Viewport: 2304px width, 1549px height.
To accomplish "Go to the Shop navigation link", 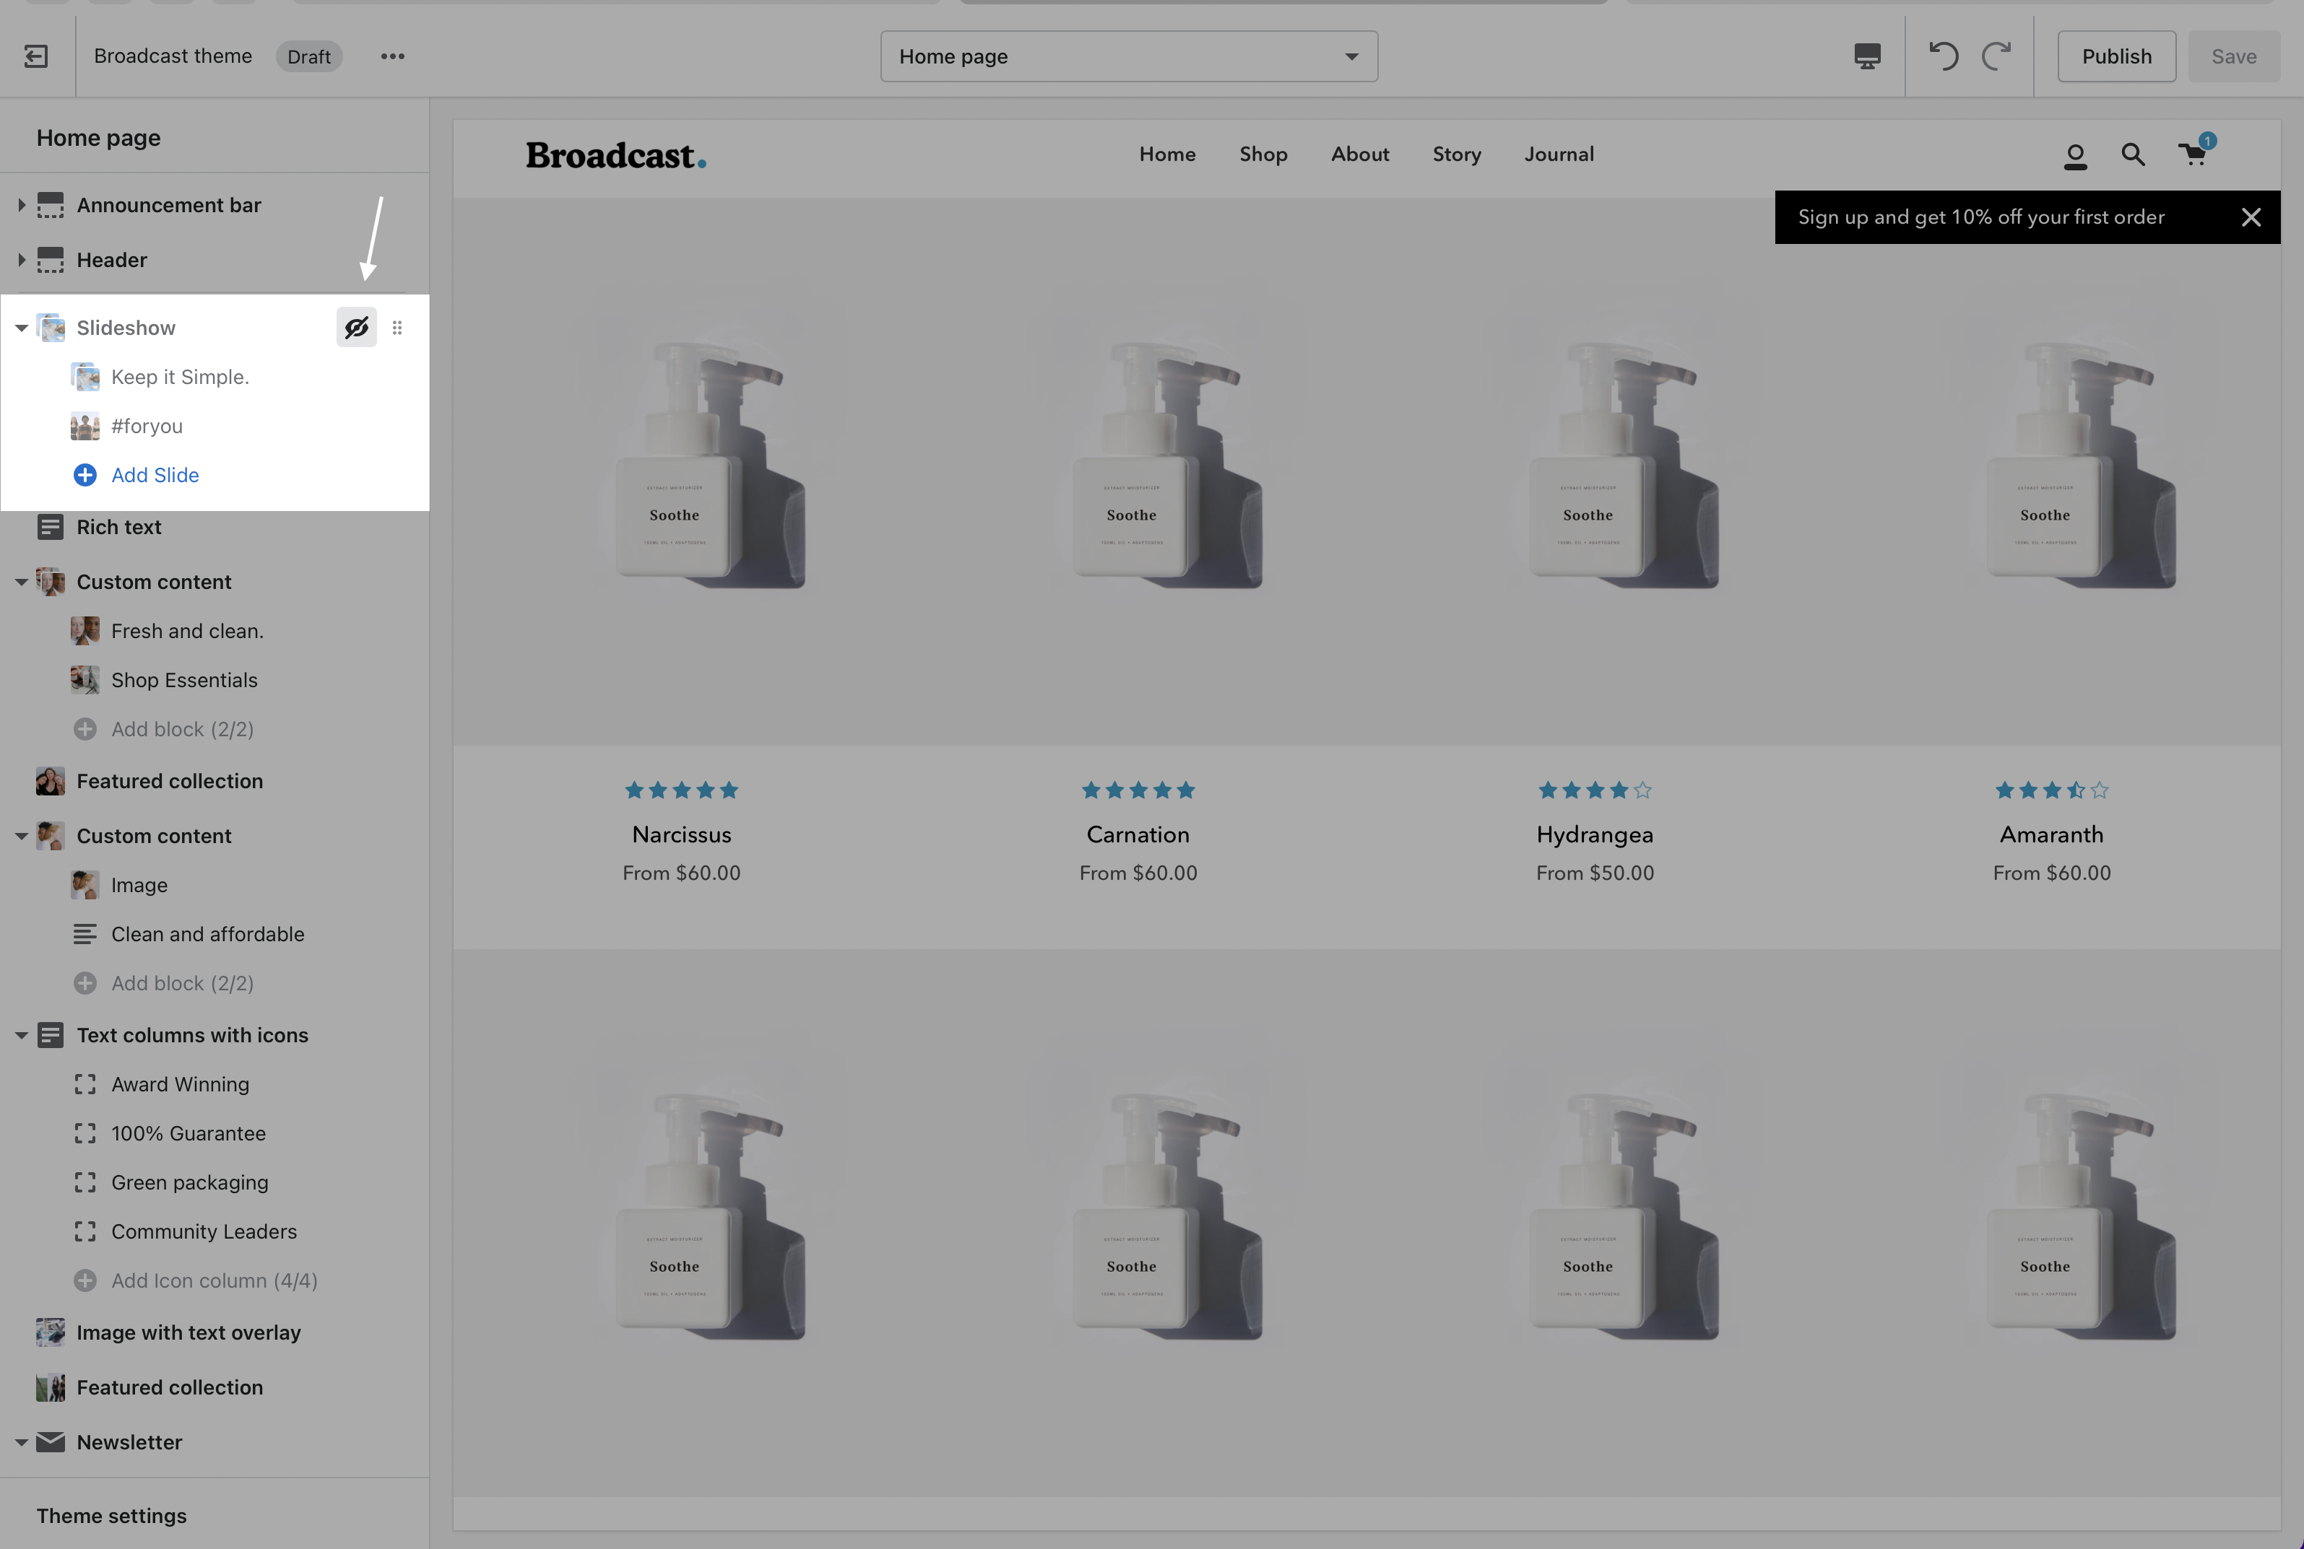I will tap(1263, 154).
